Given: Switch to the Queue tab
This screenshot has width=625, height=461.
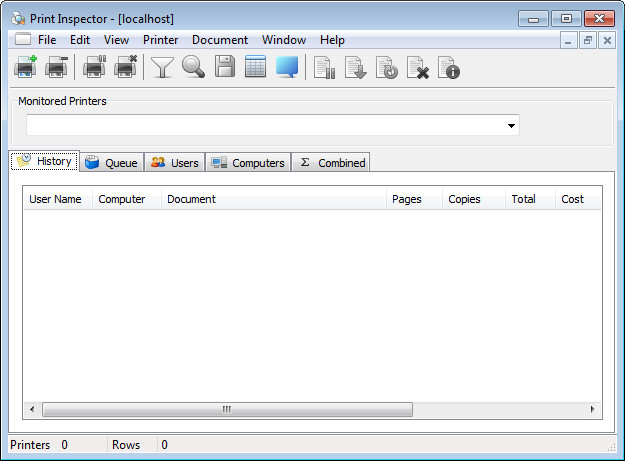Looking at the screenshot, I should [x=112, y=163].
